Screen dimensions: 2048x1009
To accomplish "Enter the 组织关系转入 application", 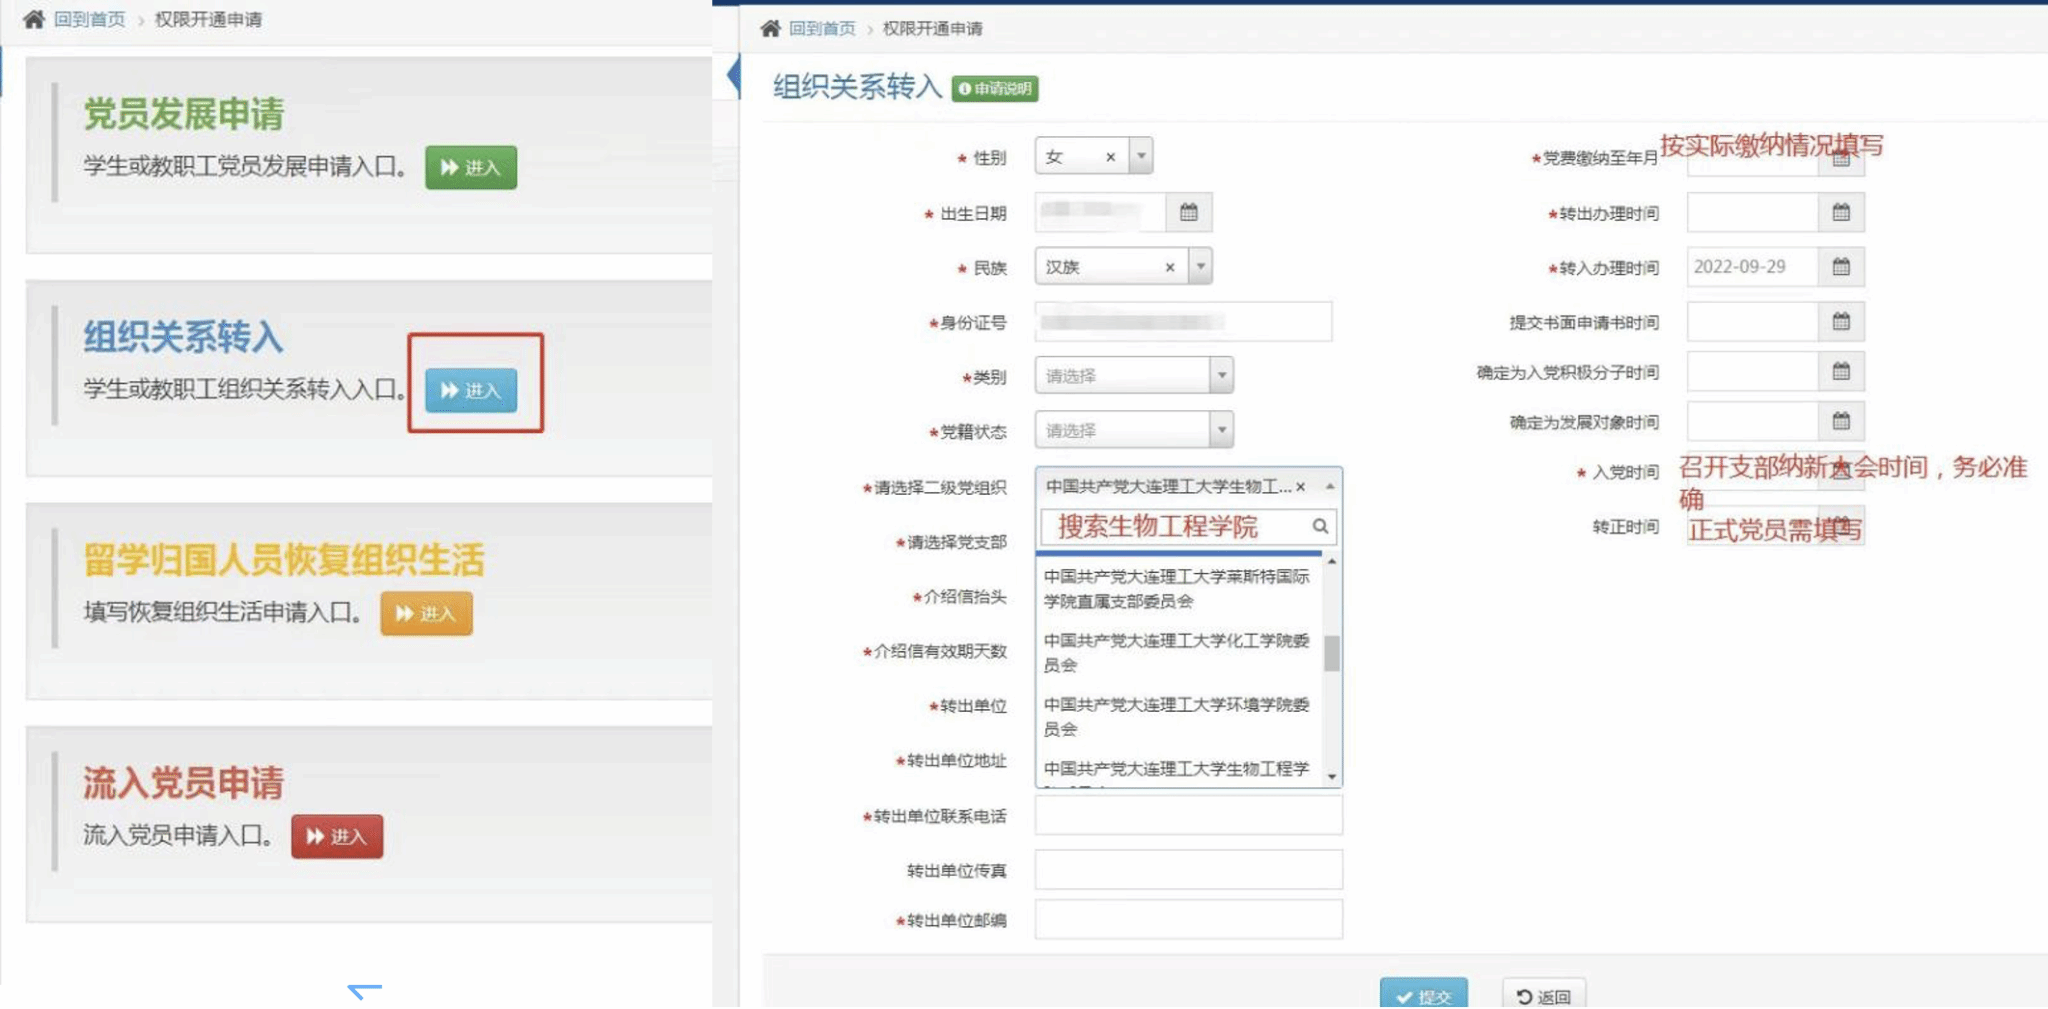I will 471,390.
